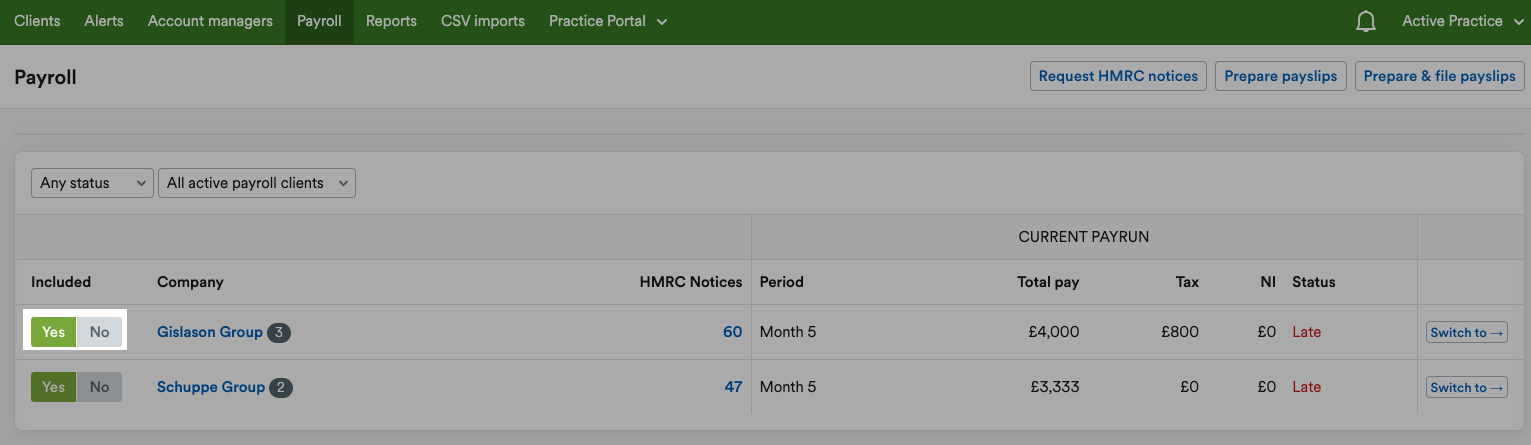
Task: Open the Any status filter dropdown
Action: pos(92,183)
